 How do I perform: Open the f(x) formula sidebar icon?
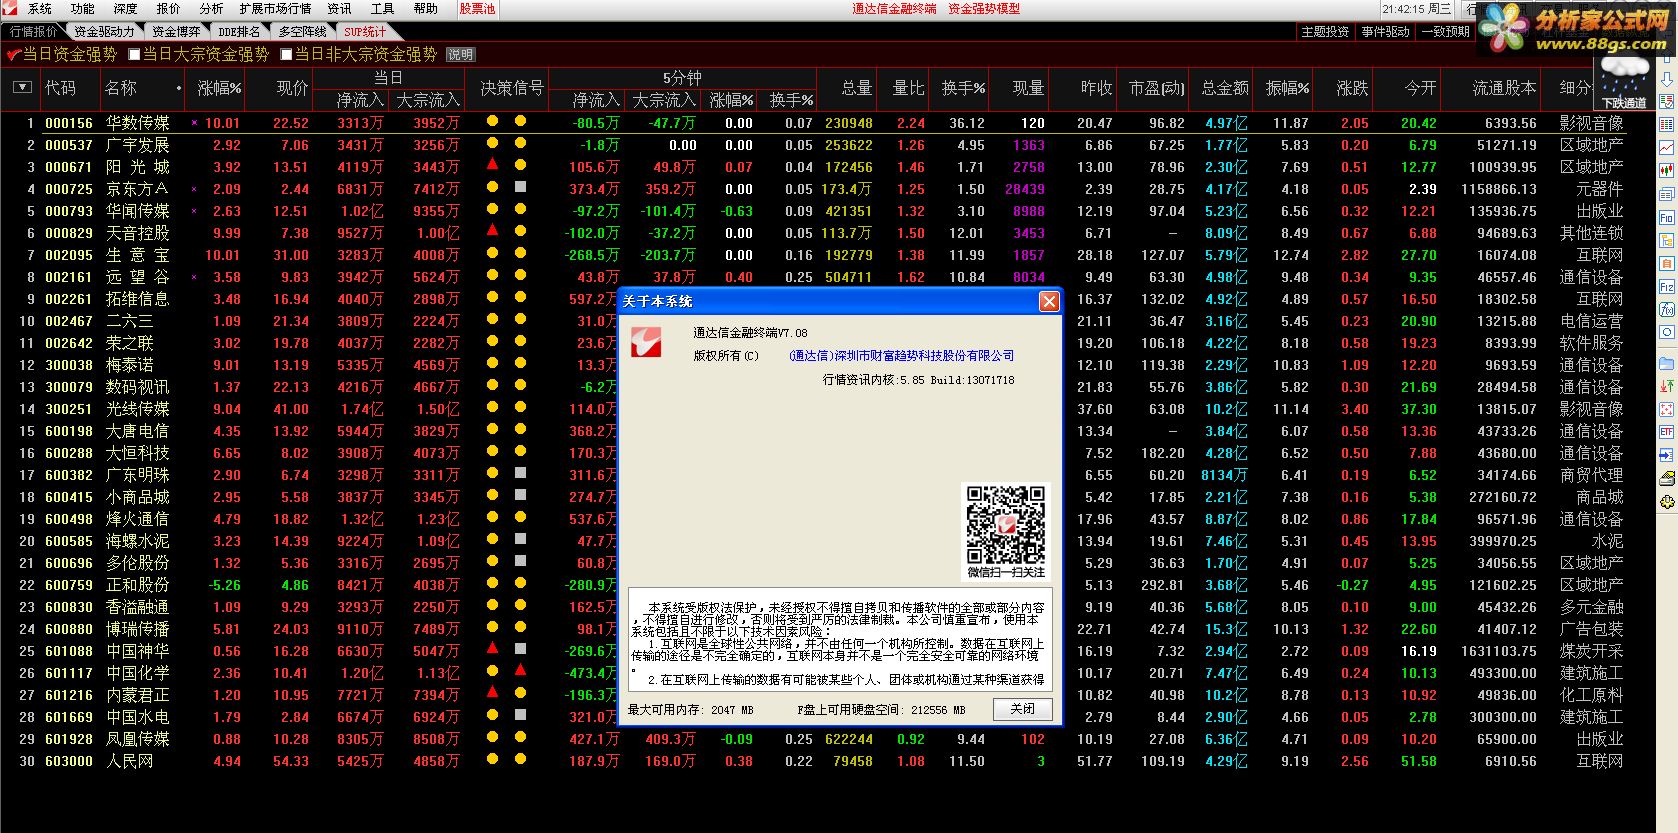1666,309
